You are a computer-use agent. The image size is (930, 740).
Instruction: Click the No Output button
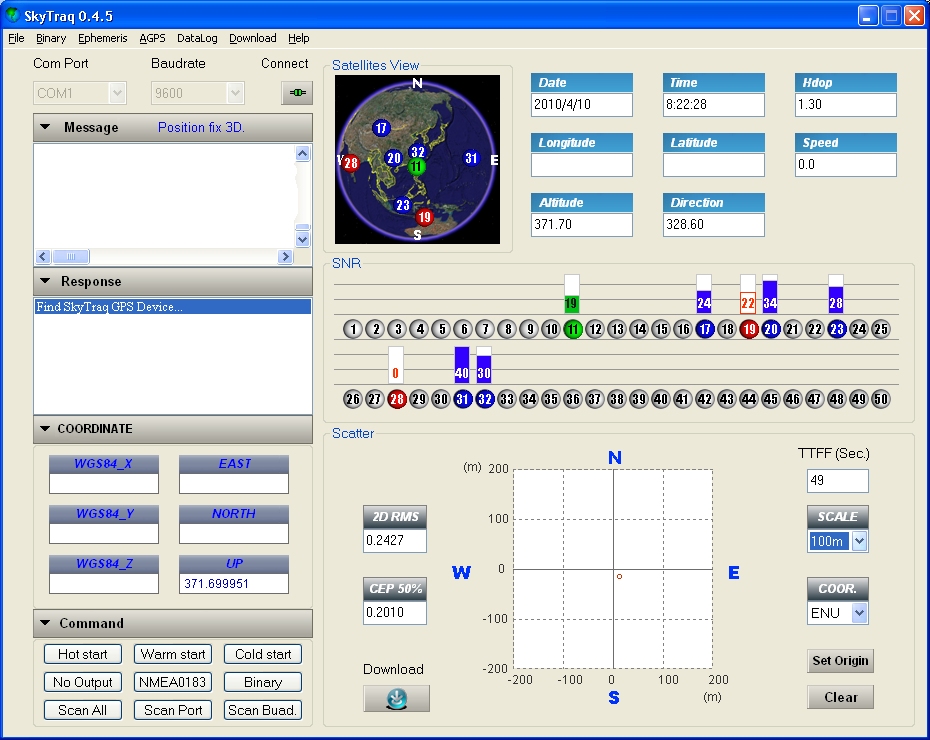tap(82, 682)
